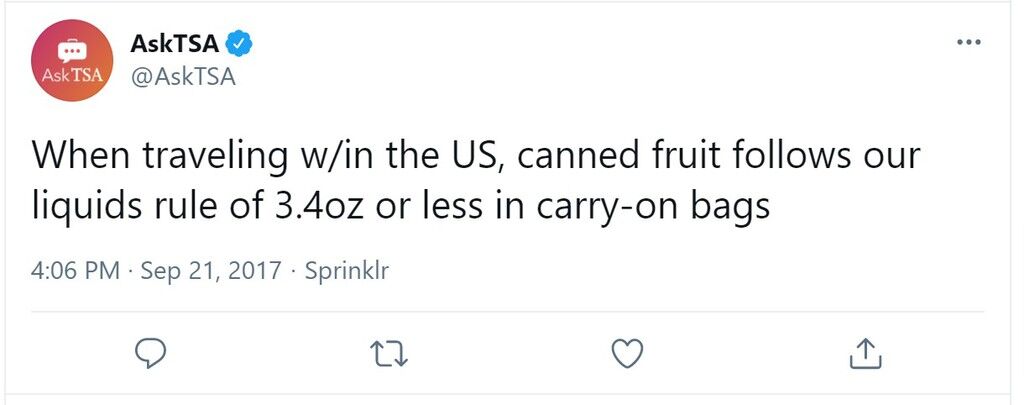
Task: Like the tweet with the heart icon
Action: [x=628, y=354]
